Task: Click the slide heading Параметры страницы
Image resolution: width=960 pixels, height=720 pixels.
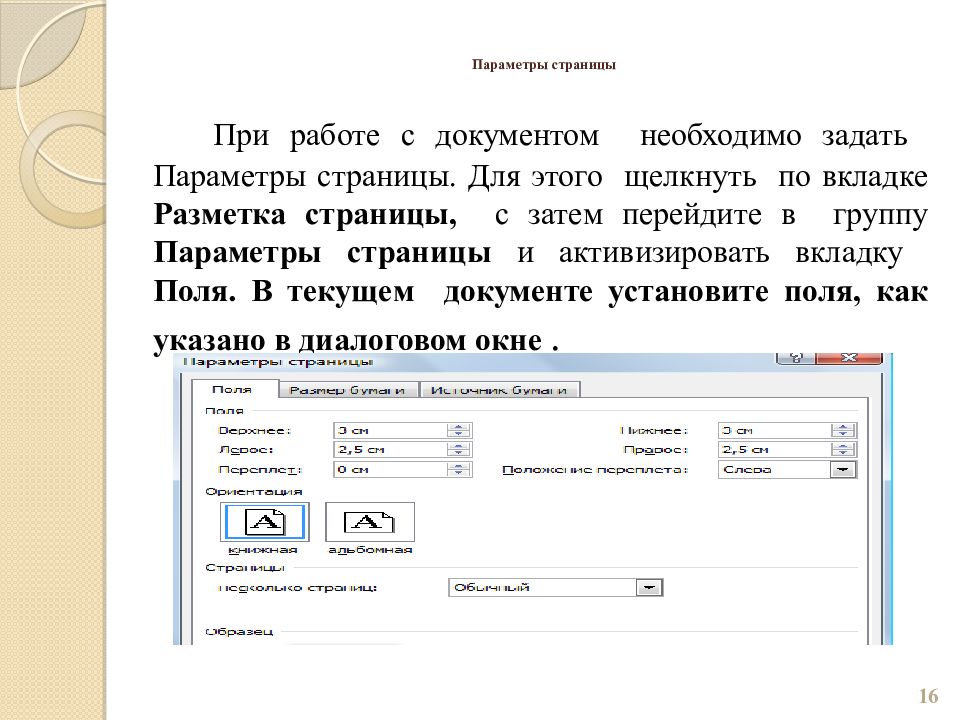Action: 544,65
